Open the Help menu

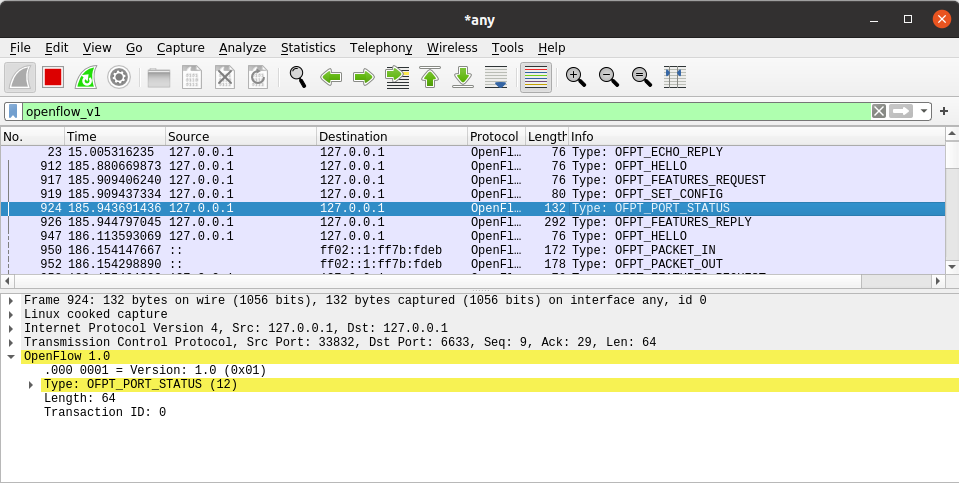pyautogui.click(x=551, y=48)
